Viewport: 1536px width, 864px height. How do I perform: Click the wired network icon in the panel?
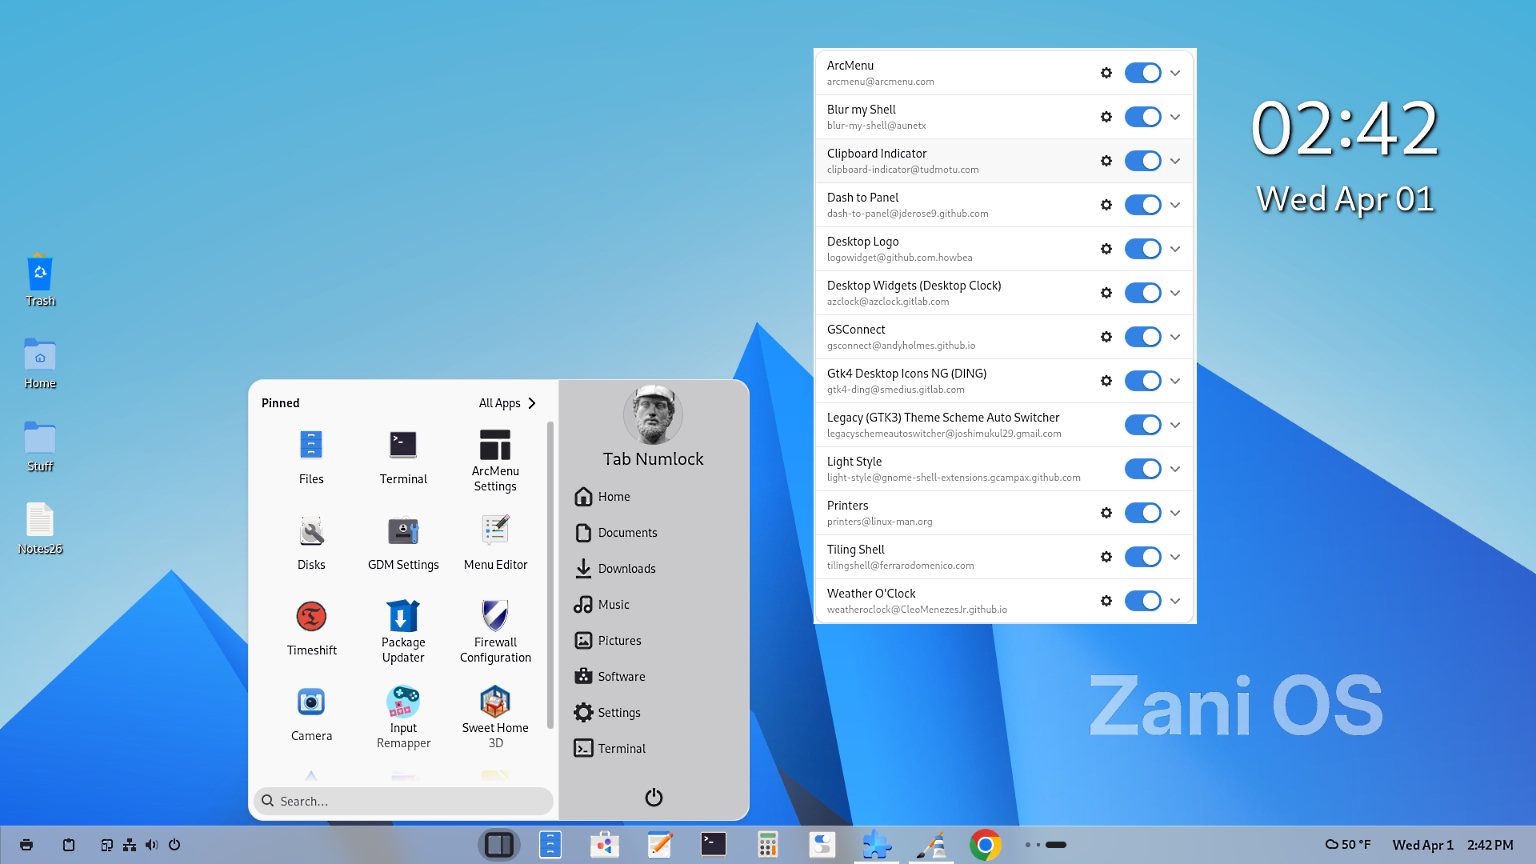pyautogui.click(x=129, y=845)
